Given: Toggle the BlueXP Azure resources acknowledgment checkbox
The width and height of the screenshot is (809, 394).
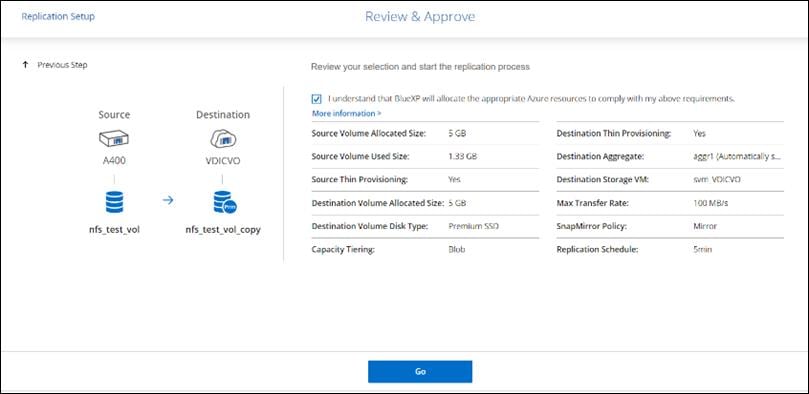Looking at the screenshot, I should point(317,98).
